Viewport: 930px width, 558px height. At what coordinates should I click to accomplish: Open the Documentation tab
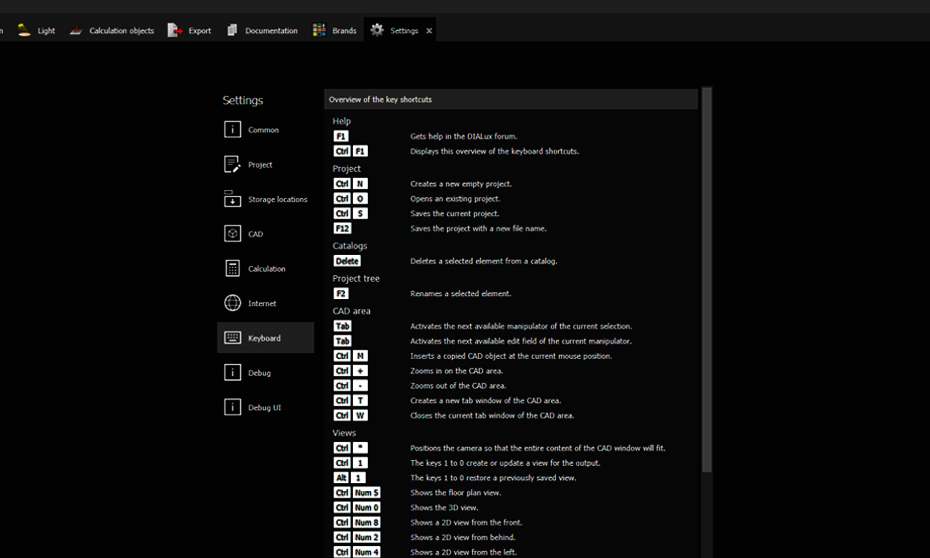coord(262,31)
